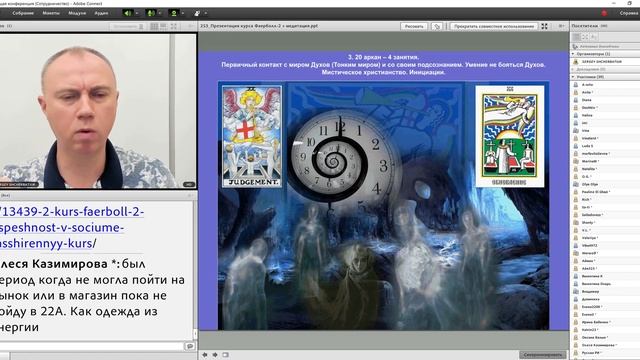Toggle the webcam icon

tap(174, 13)
